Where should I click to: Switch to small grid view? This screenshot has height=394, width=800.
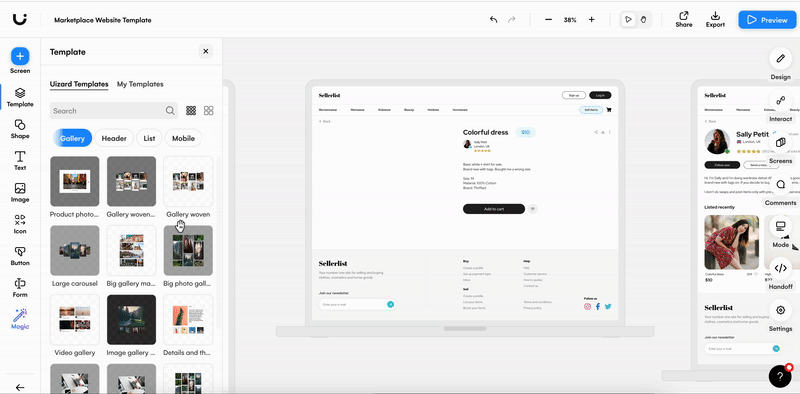pyautogui.click(x=191, y=111)
